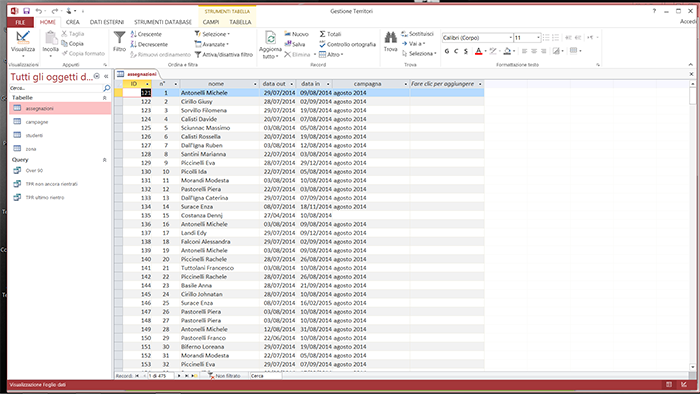Open font color picker red A
700x394 pixels.
[x=479, y=51]
